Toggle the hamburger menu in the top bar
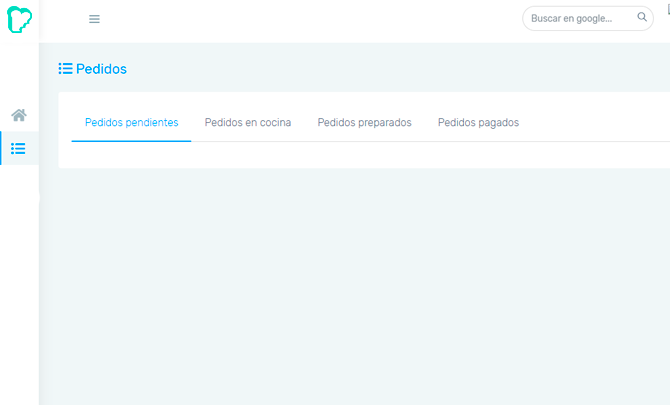The height and width of the screenshot is (405, 670). 94,19
